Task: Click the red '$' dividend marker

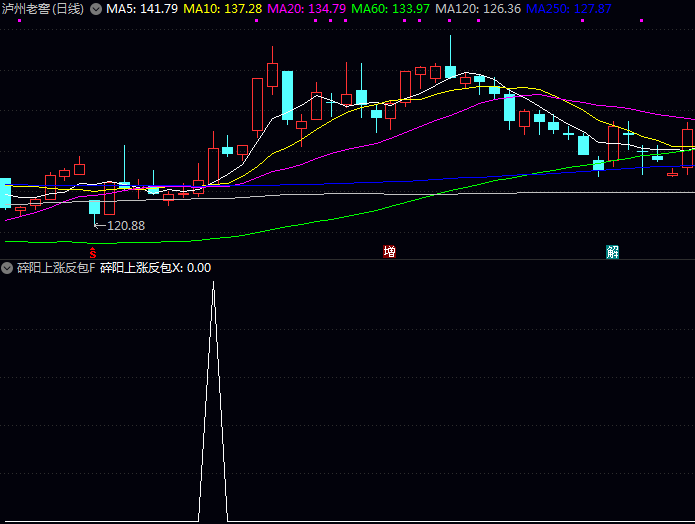Action: tap(93, 251)
